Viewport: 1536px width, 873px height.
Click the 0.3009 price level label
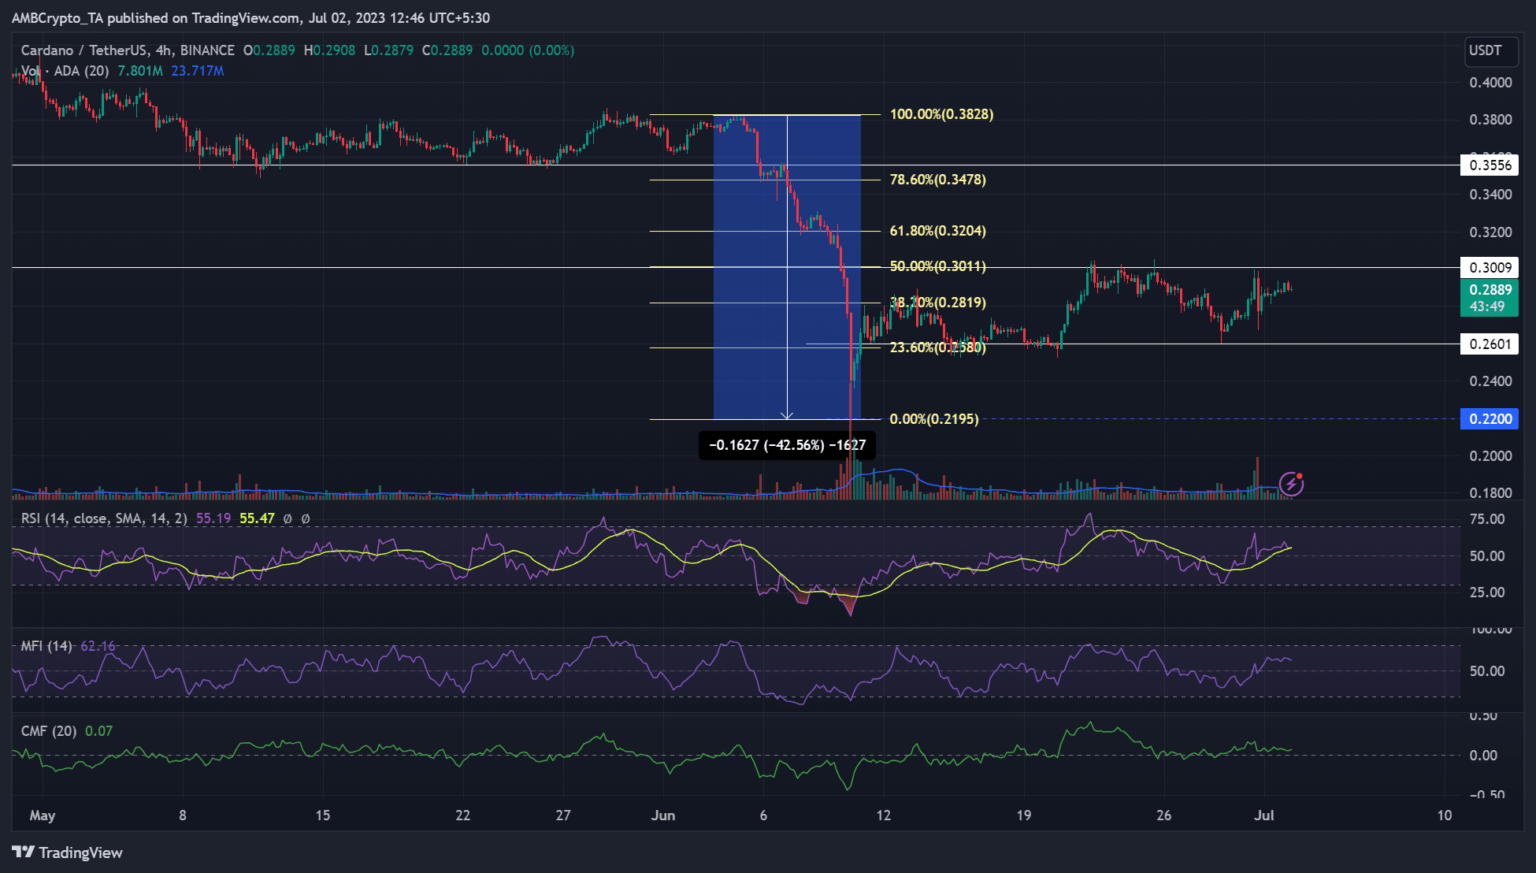pos(1489,267)
